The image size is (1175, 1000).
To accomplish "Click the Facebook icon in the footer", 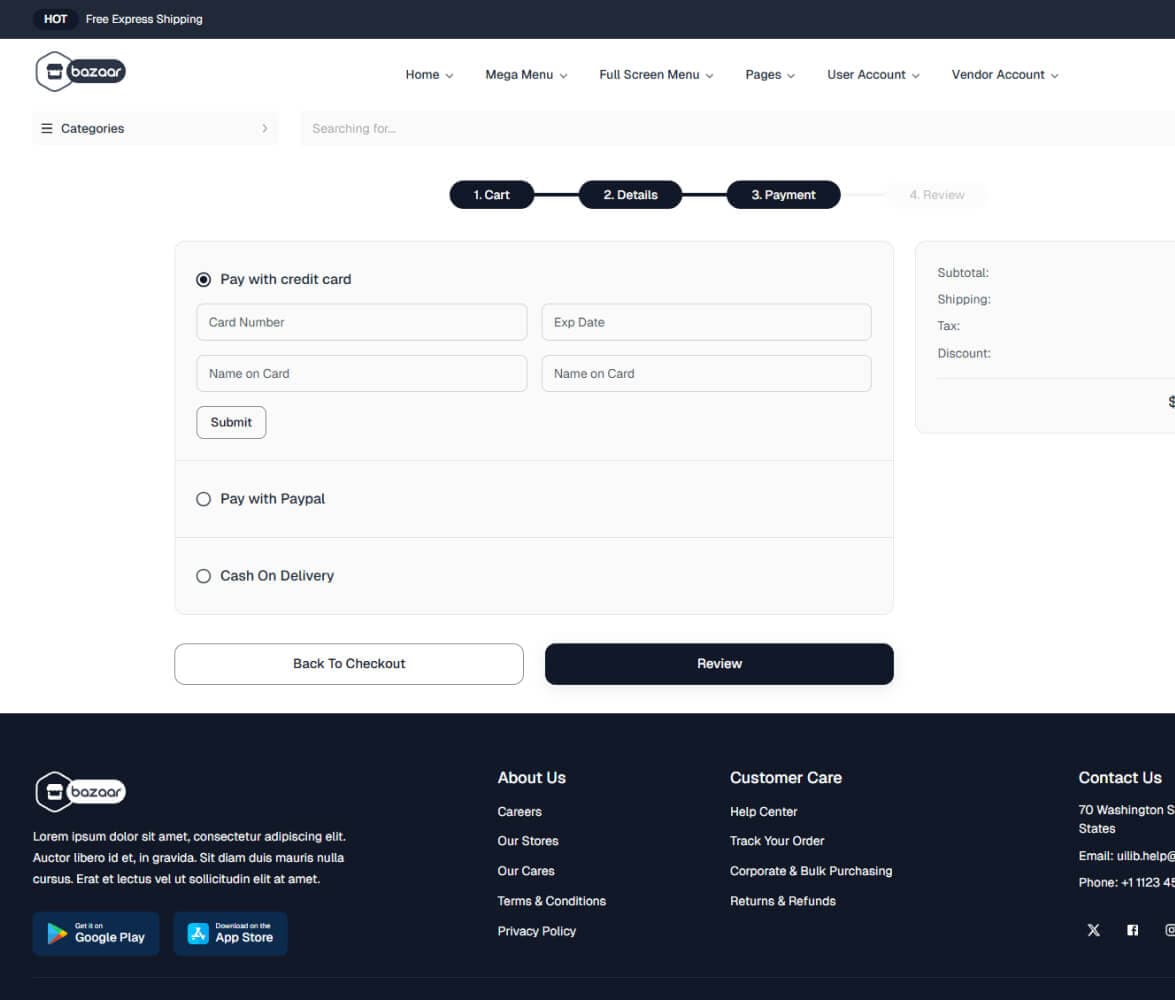I will [1132, 930].
